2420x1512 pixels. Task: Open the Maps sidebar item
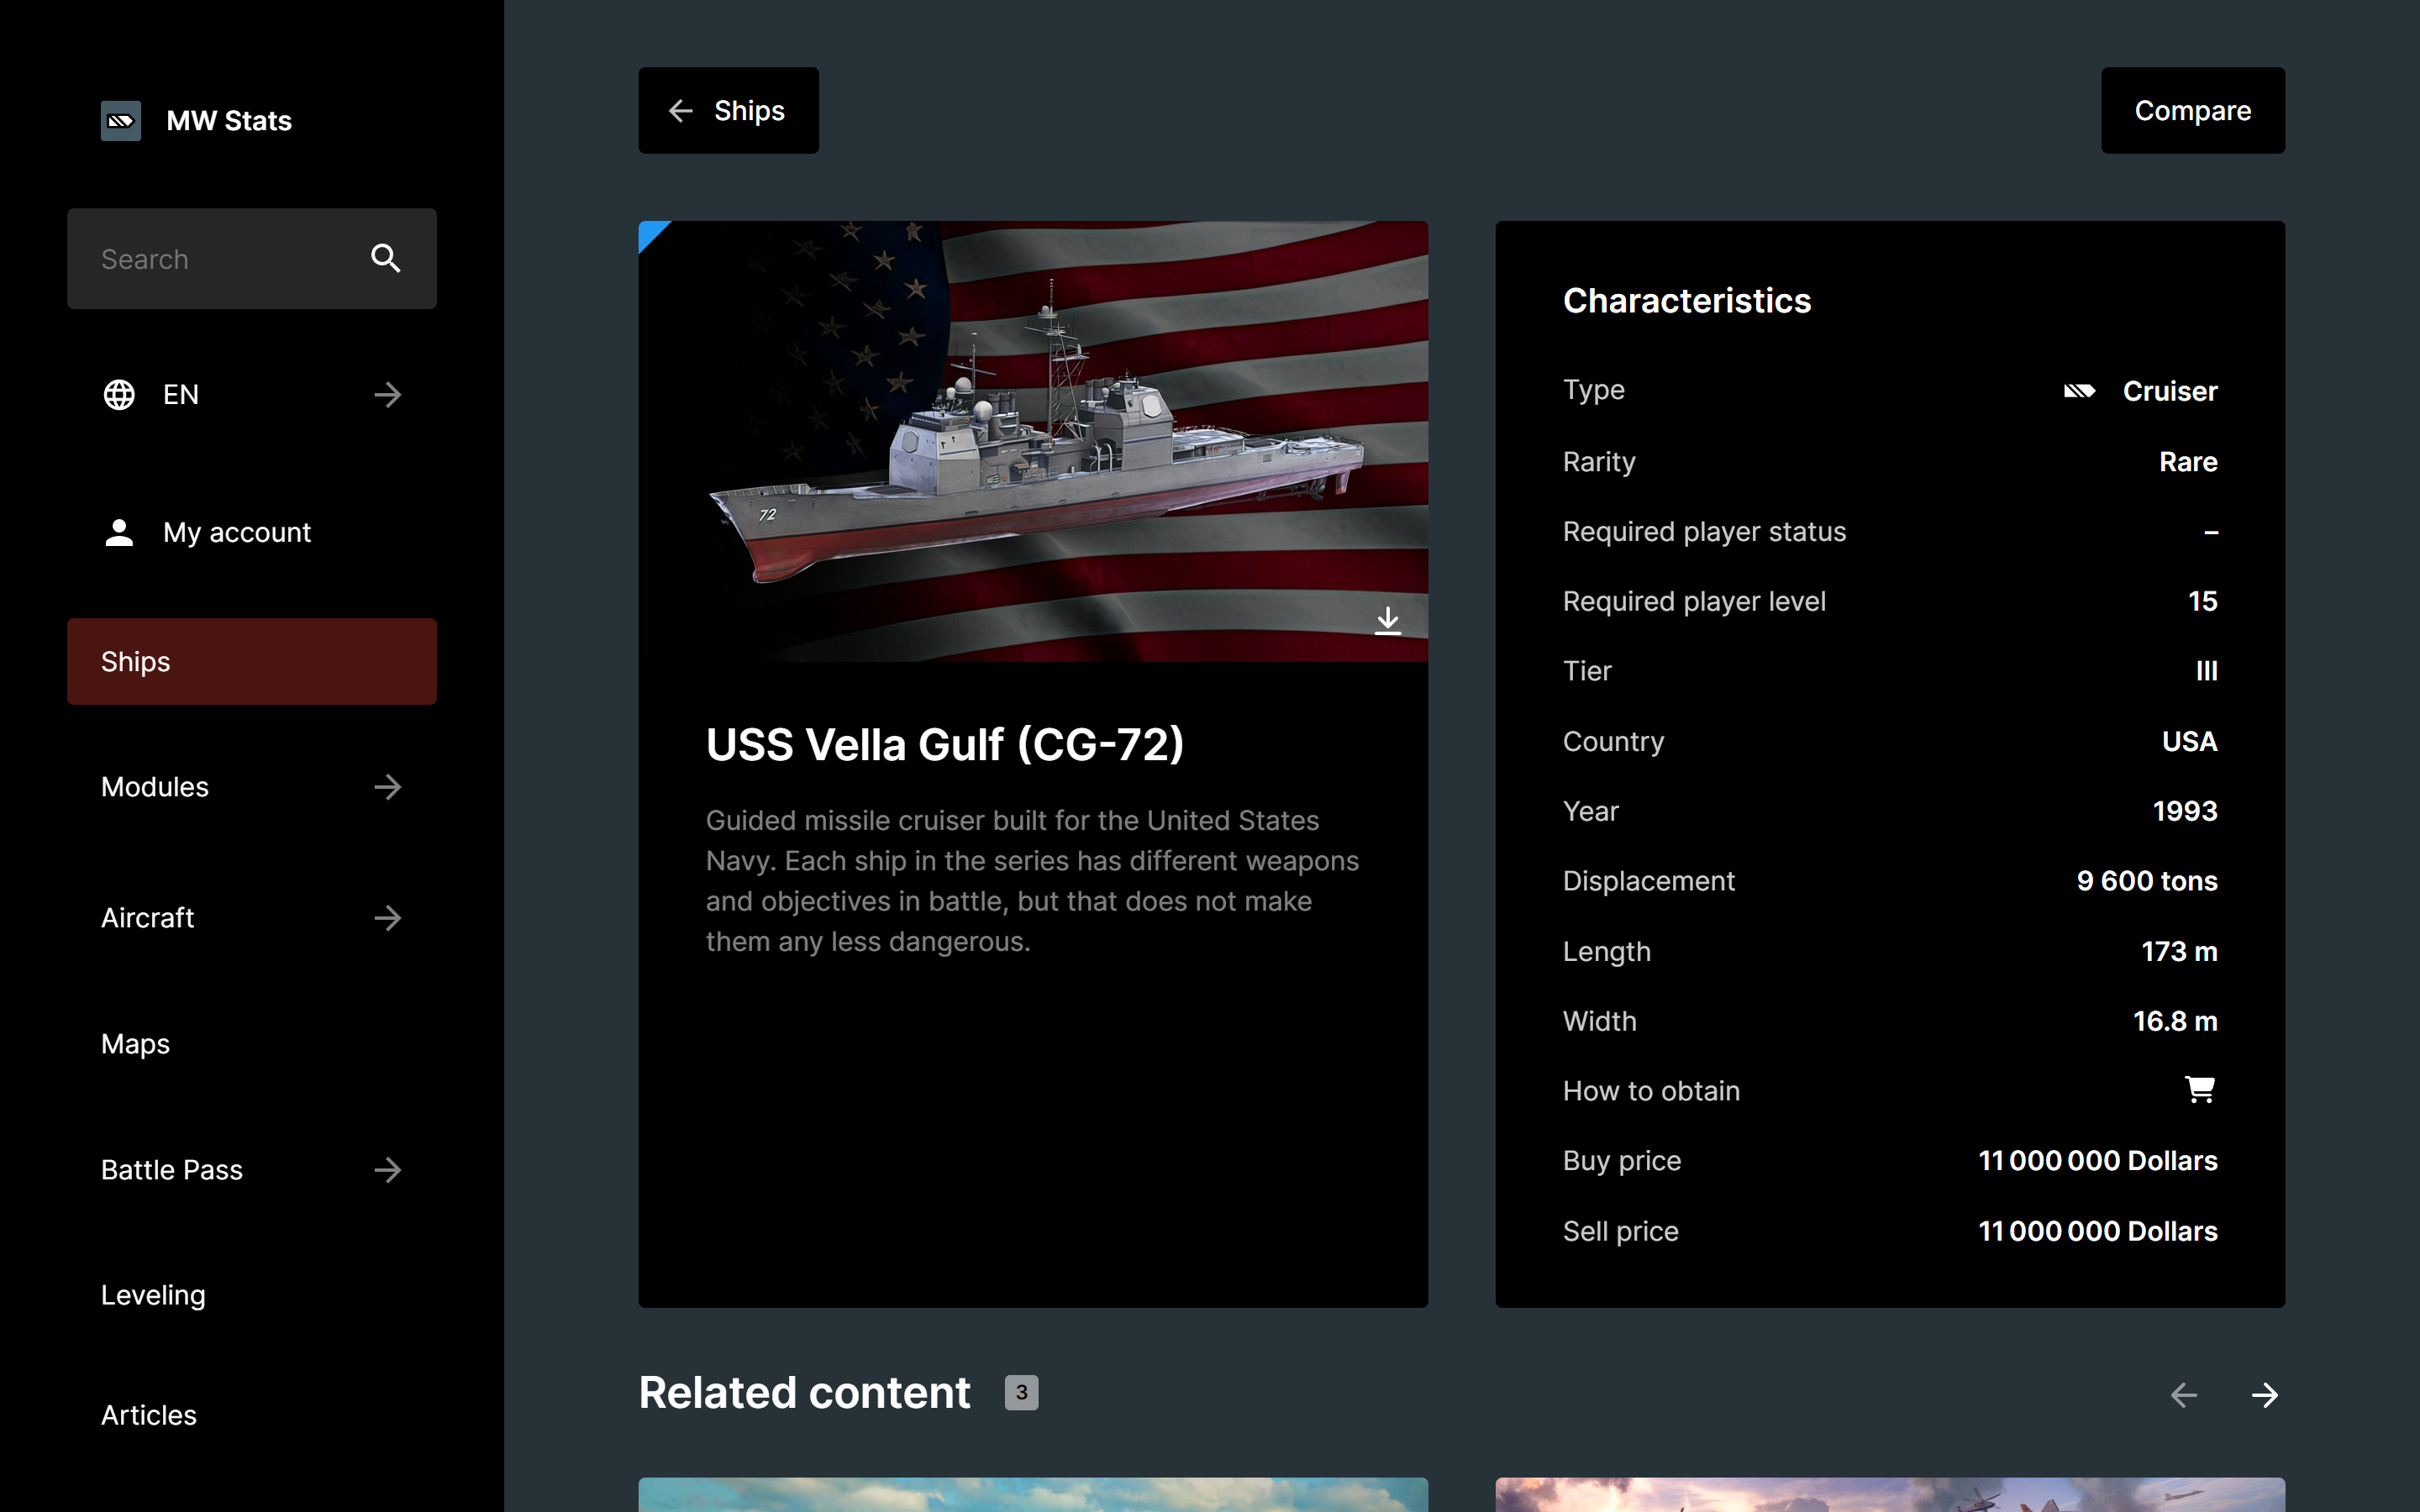pos(136,1044)
